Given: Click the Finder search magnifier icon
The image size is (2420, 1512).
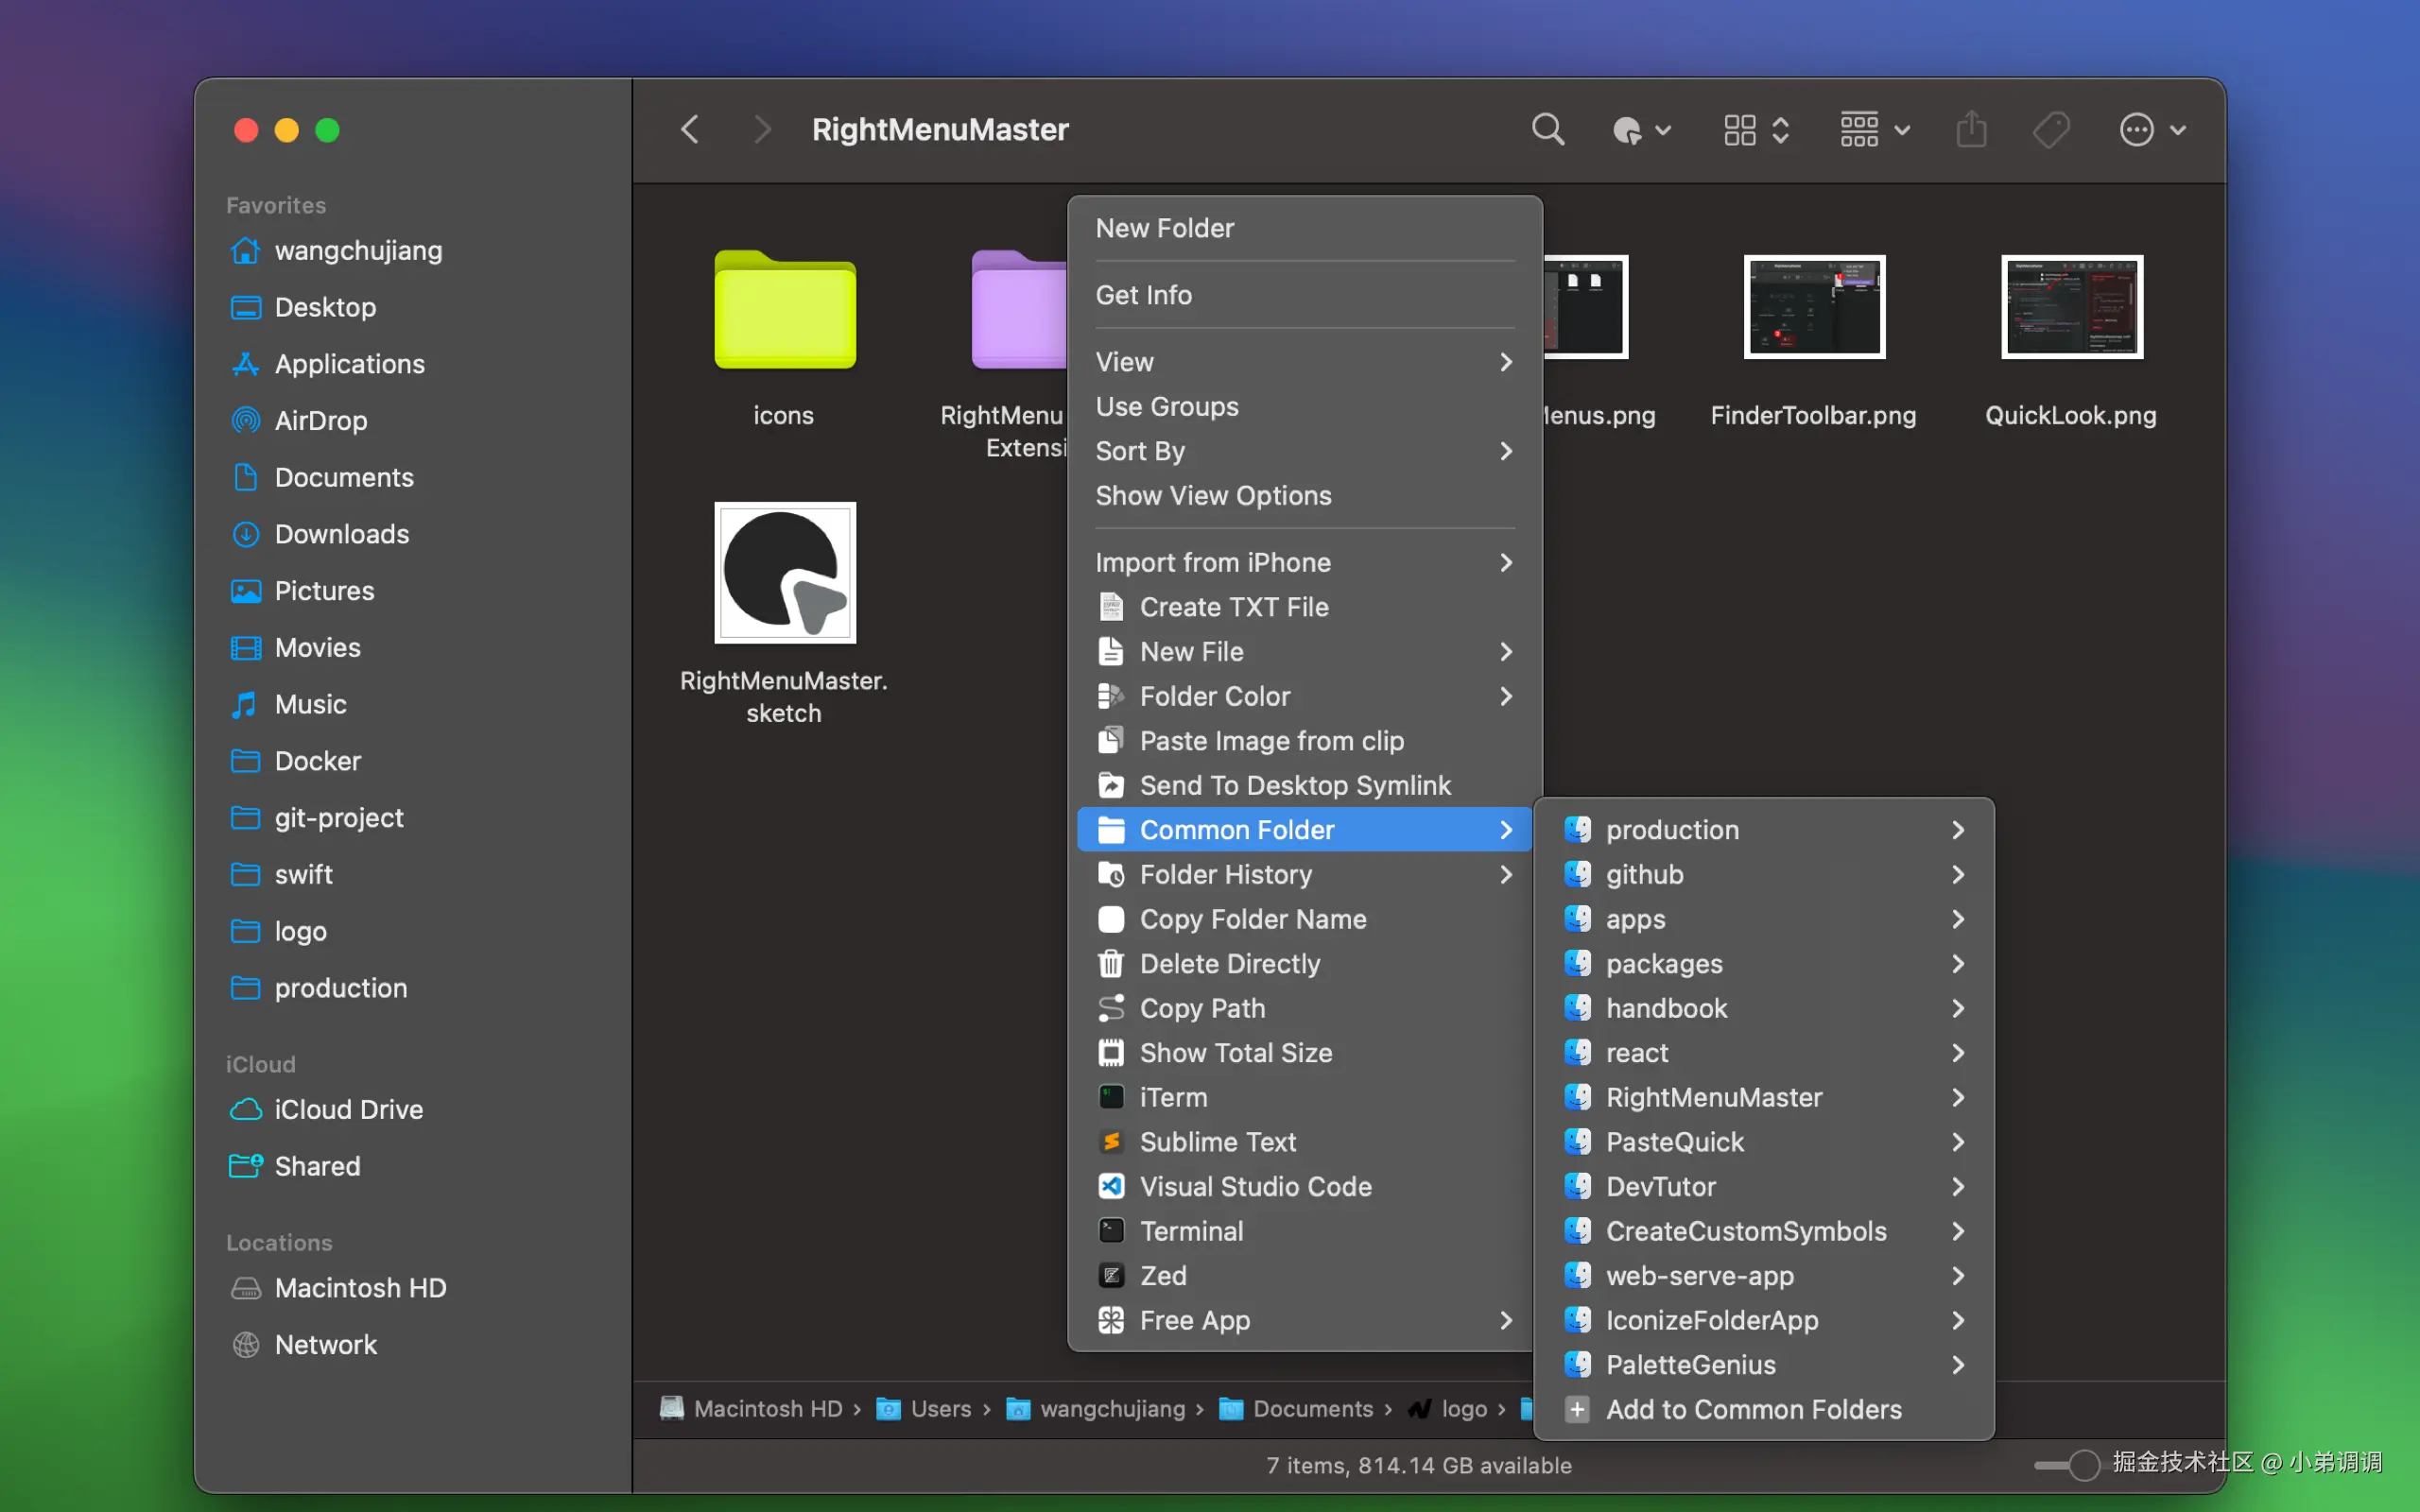Looking at the screenshot, I should click(1547, 129).
